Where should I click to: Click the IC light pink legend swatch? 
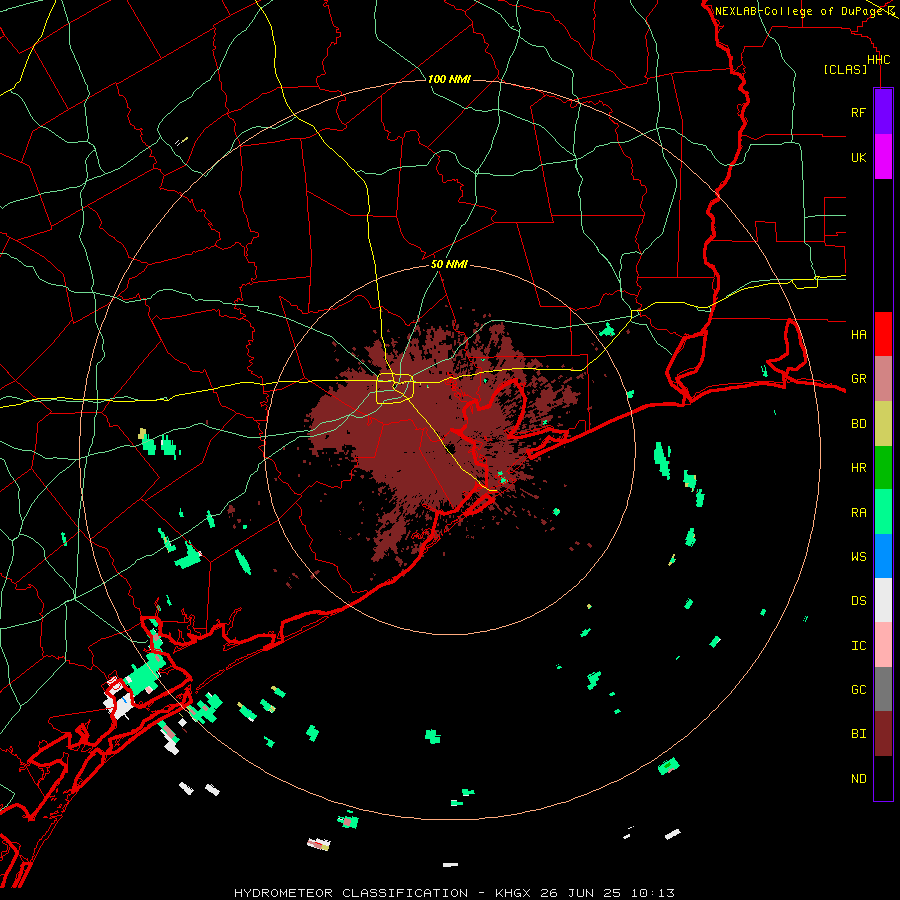883,645
